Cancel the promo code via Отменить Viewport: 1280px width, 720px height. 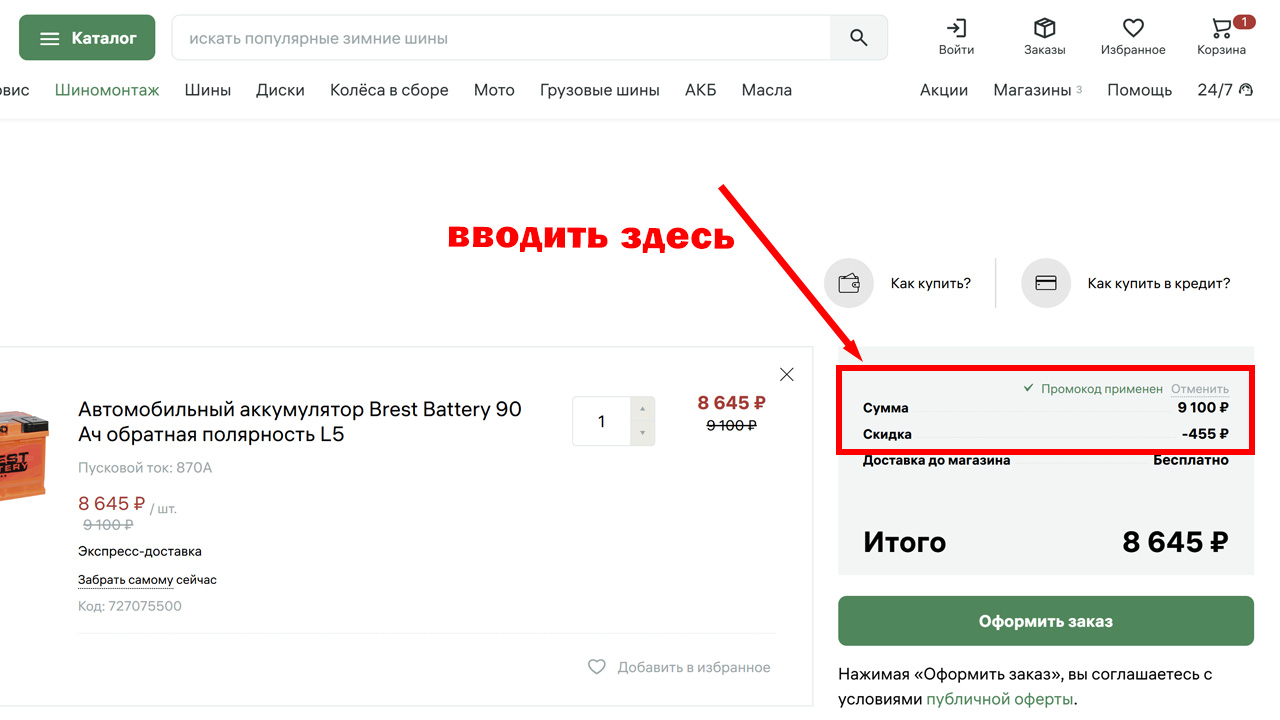click(1200, 389)
